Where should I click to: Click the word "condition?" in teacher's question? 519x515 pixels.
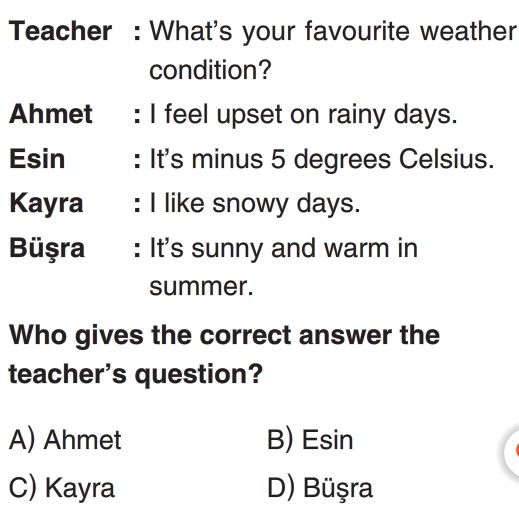coord(211,70)
